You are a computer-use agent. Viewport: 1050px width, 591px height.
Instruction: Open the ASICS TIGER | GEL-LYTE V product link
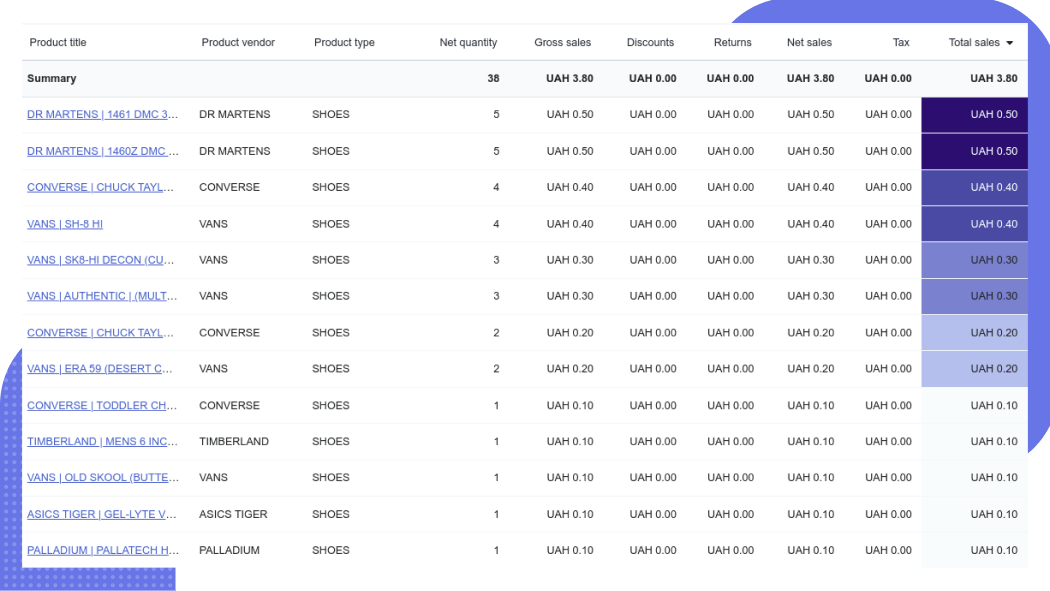click(x=102, y=515)
